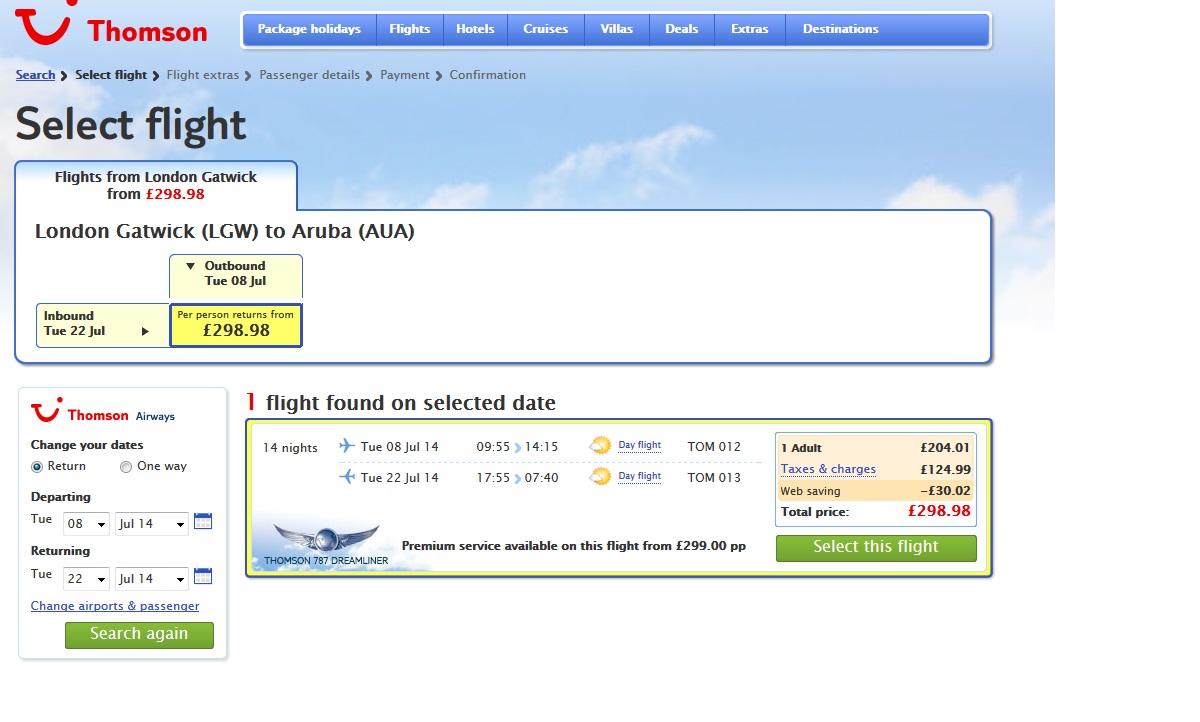Open the Returning month dropdown Jul 14
Image resolution: width=1200 pixels, height=722 pixels.
click(x=152, y=578)
